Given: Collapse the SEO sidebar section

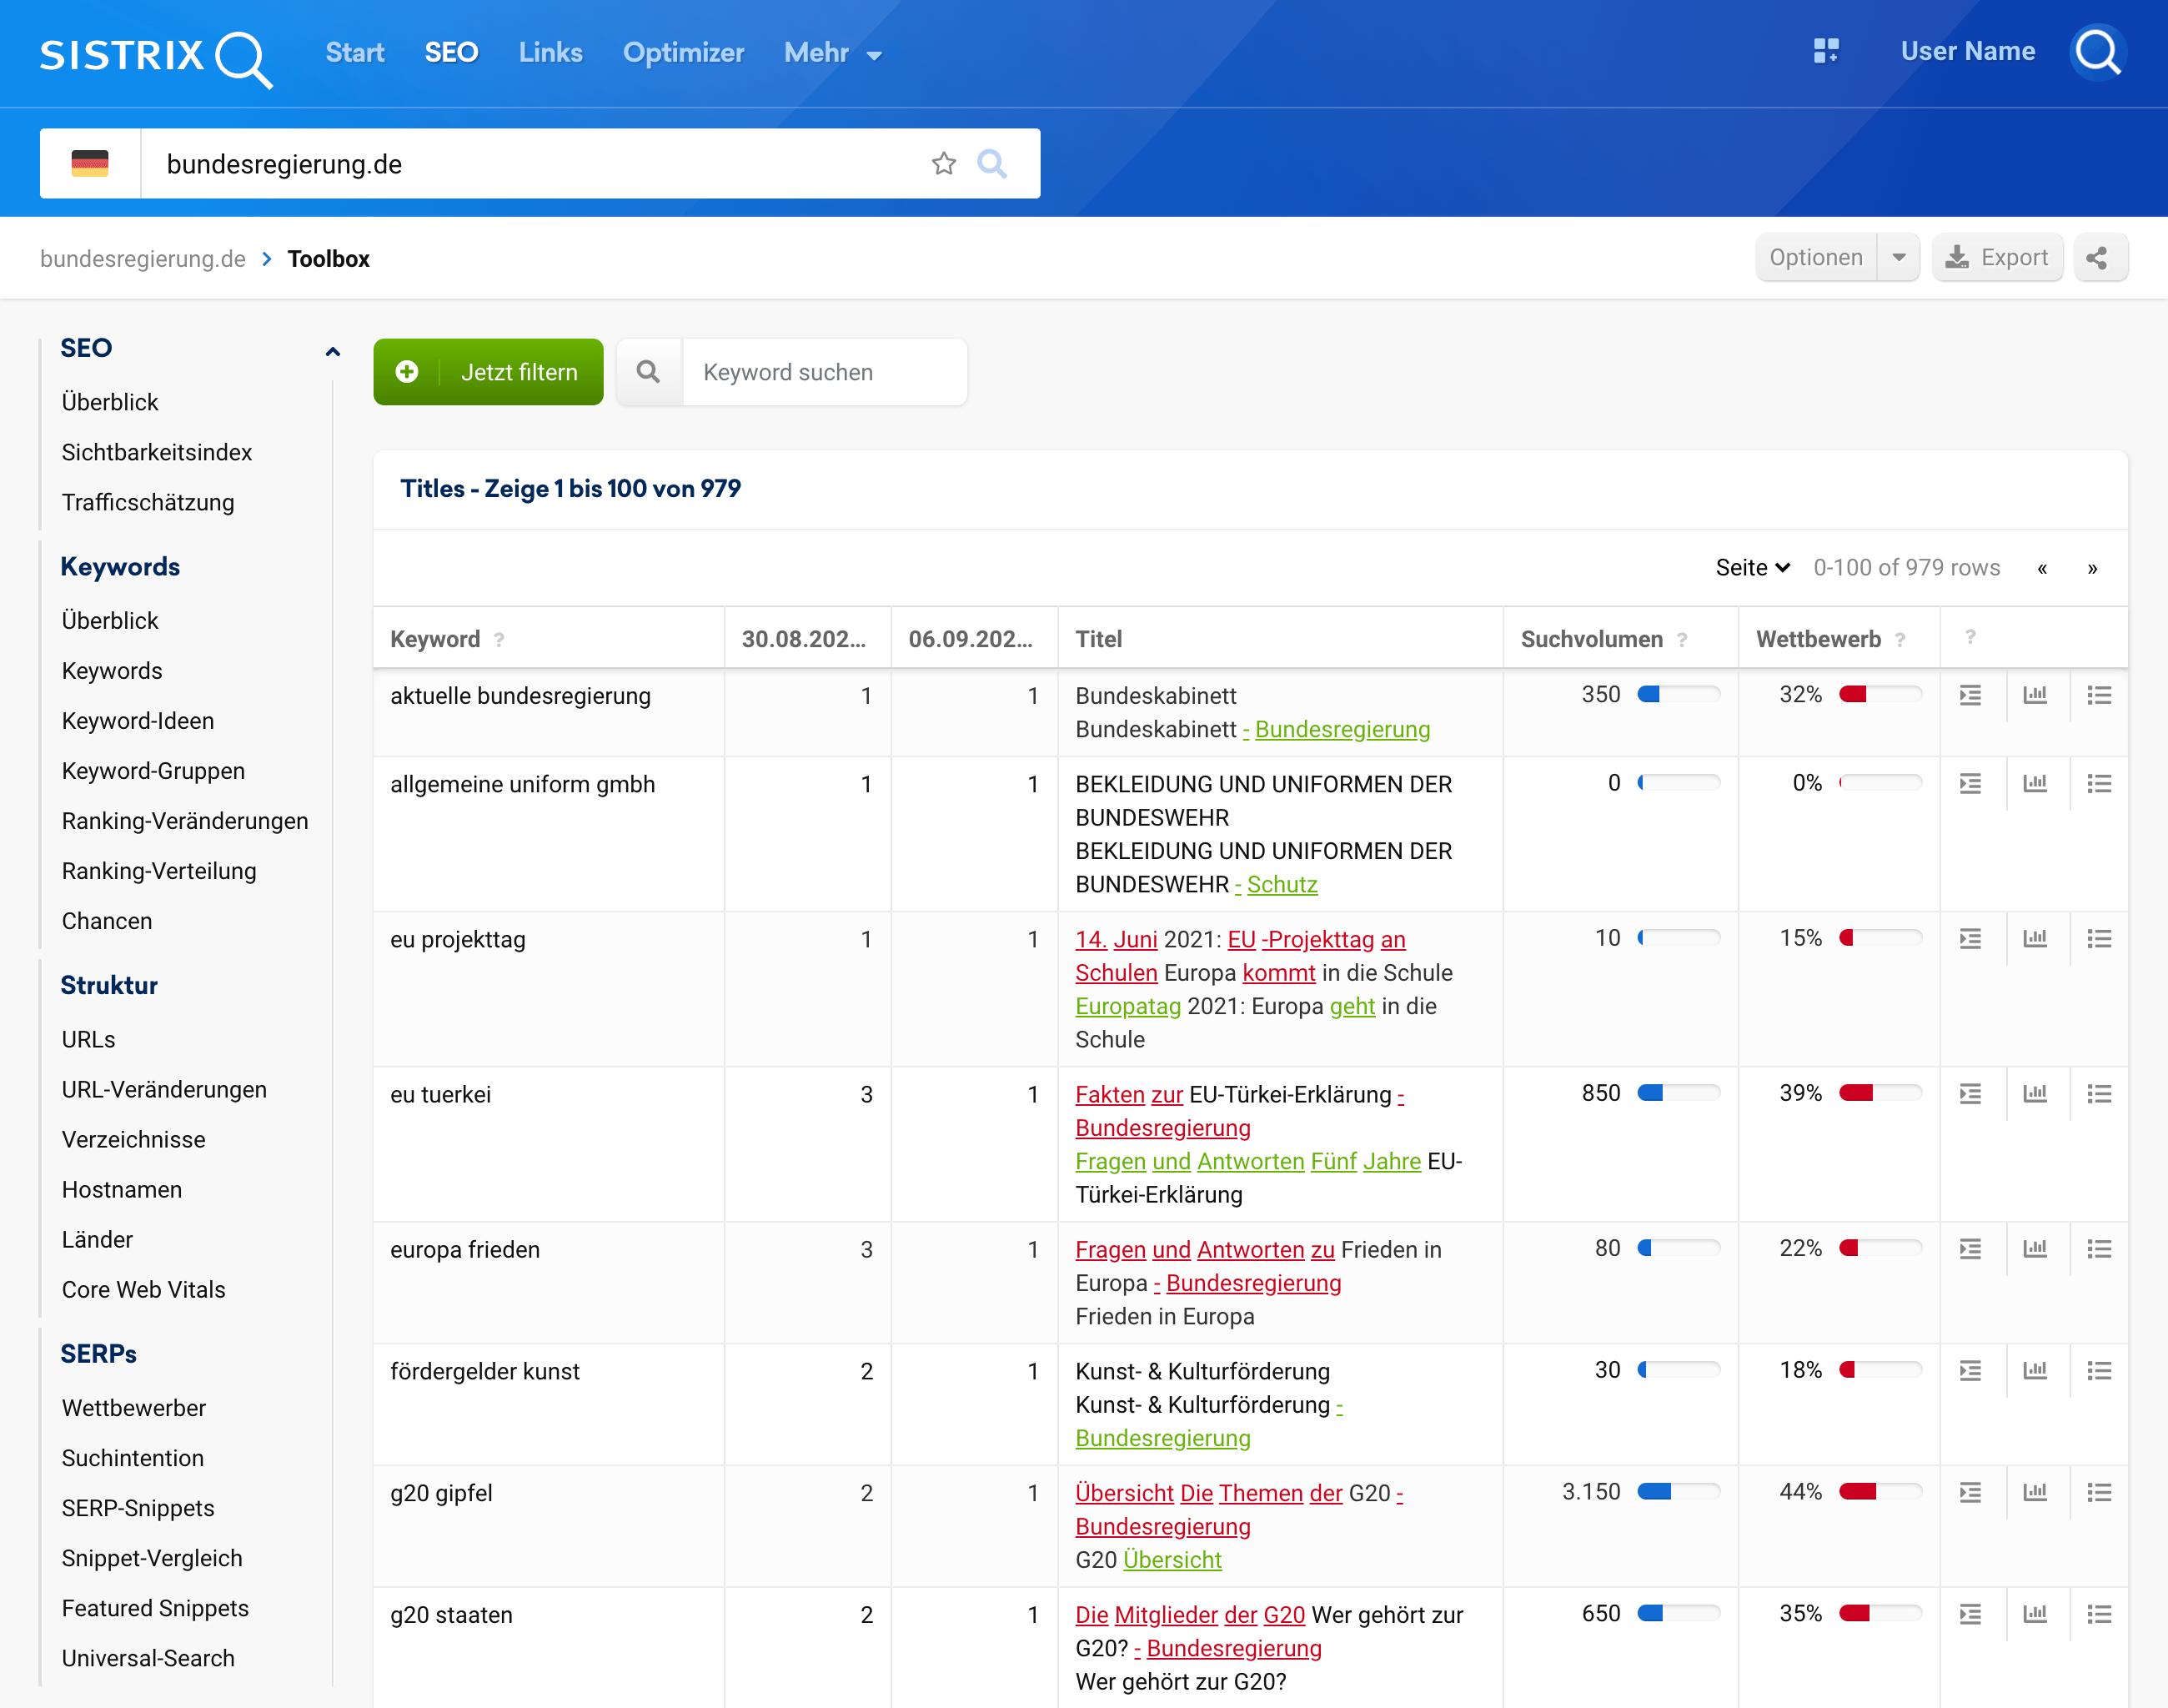Looking at the screenshot, I should click(333, 351).
